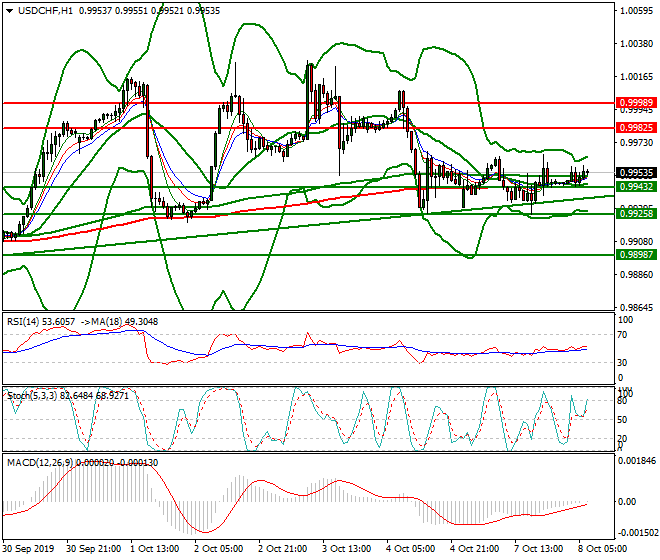Select the Stochastic scale level 50
The image size is (660, 560).
[x=622, y=420]
